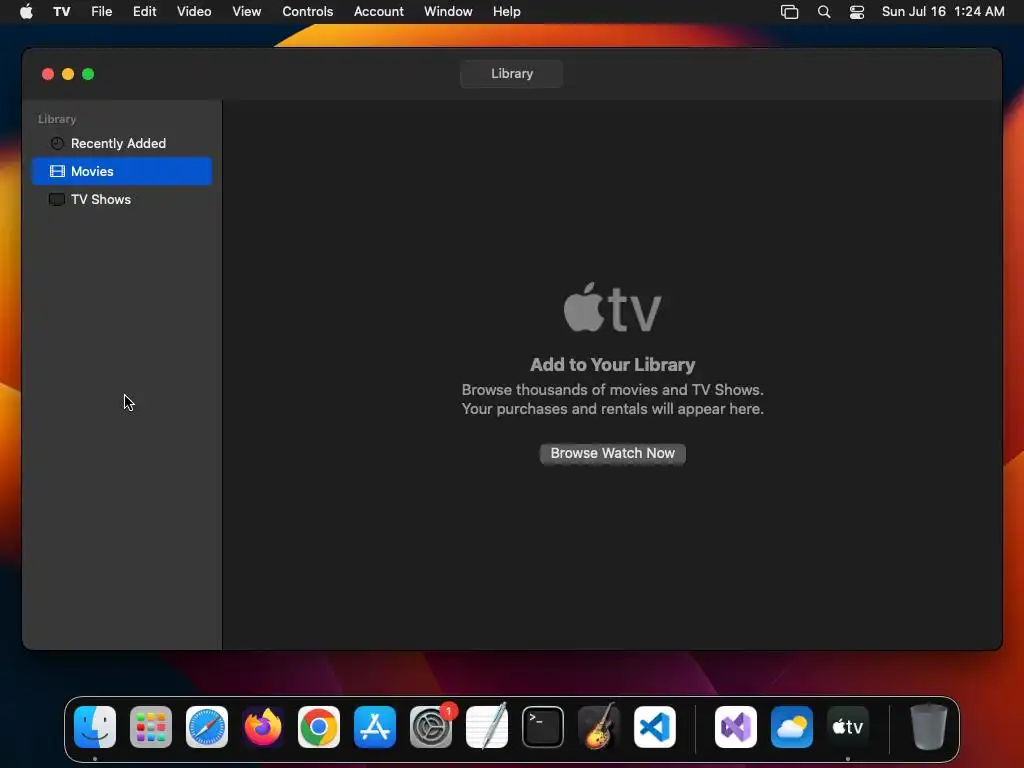Screen dimensions: 1024x768
Task: Open Spotlight search in menu bar
Action: pos(824,12)
